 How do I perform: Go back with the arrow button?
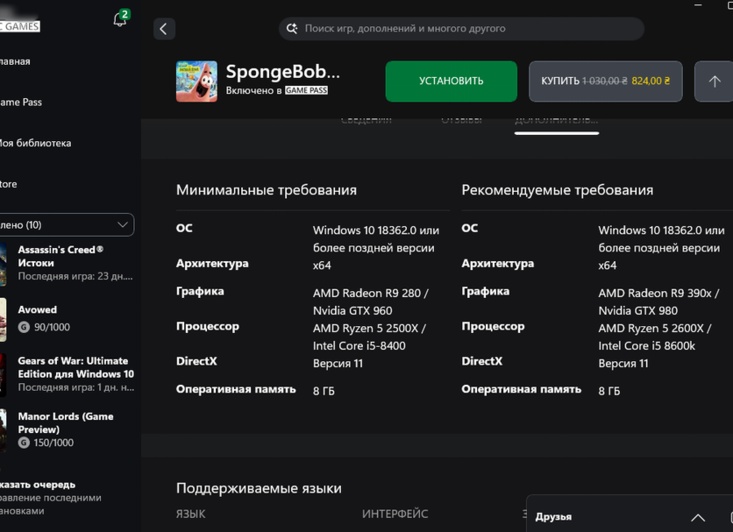[164, 29]
